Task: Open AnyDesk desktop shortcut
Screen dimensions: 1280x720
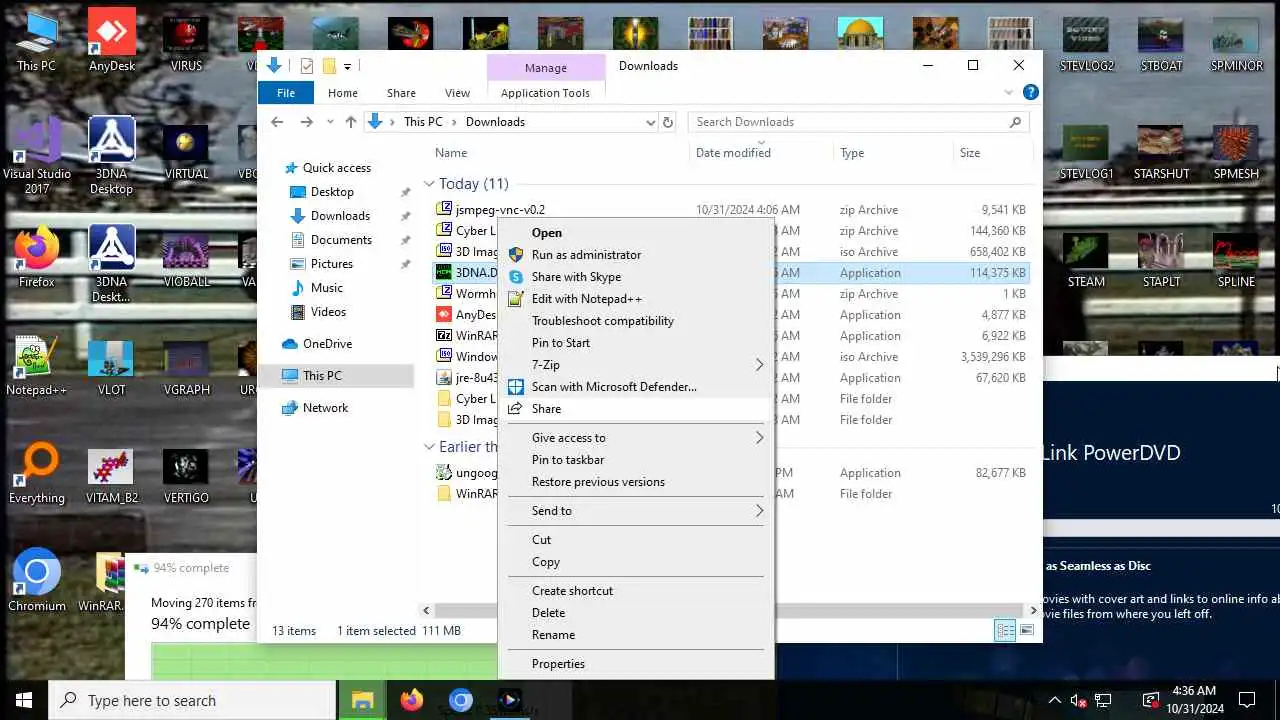Action: (x=111, y=41)
